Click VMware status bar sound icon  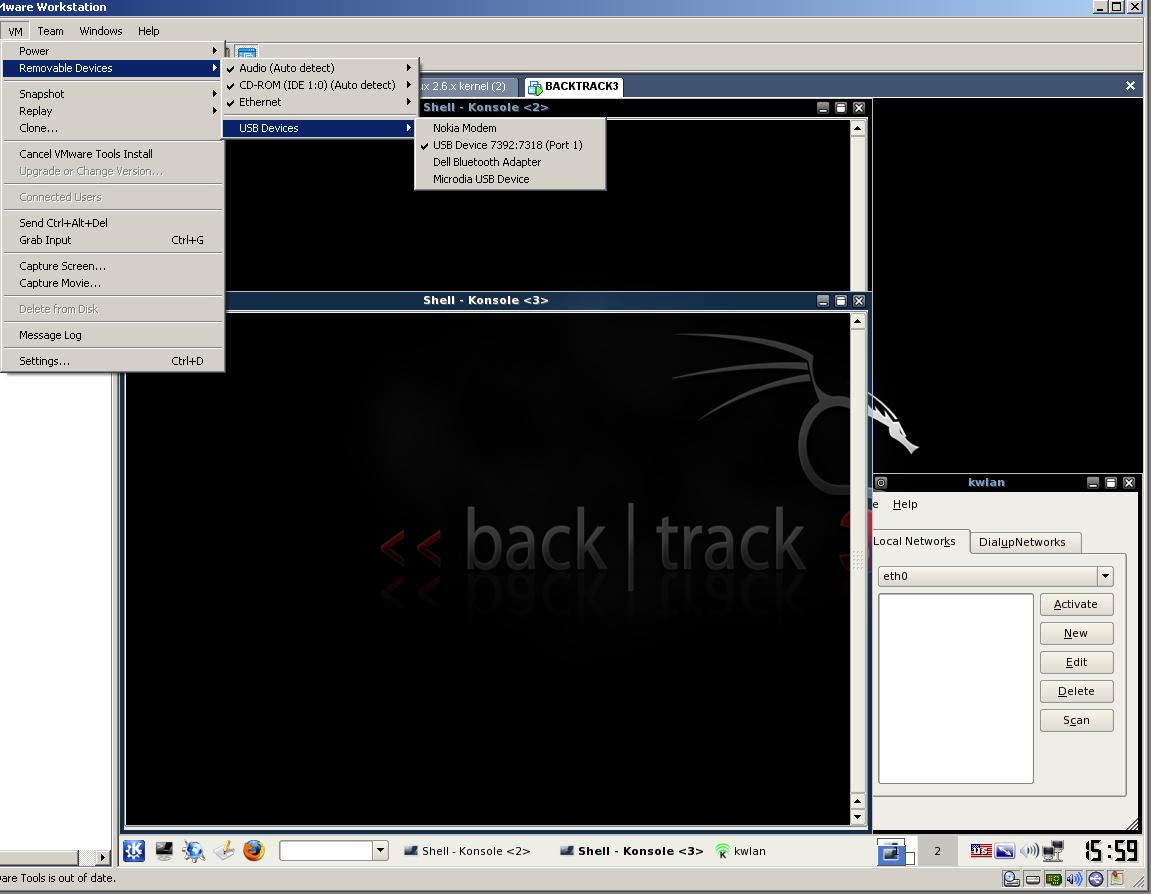pos(1075,879)
